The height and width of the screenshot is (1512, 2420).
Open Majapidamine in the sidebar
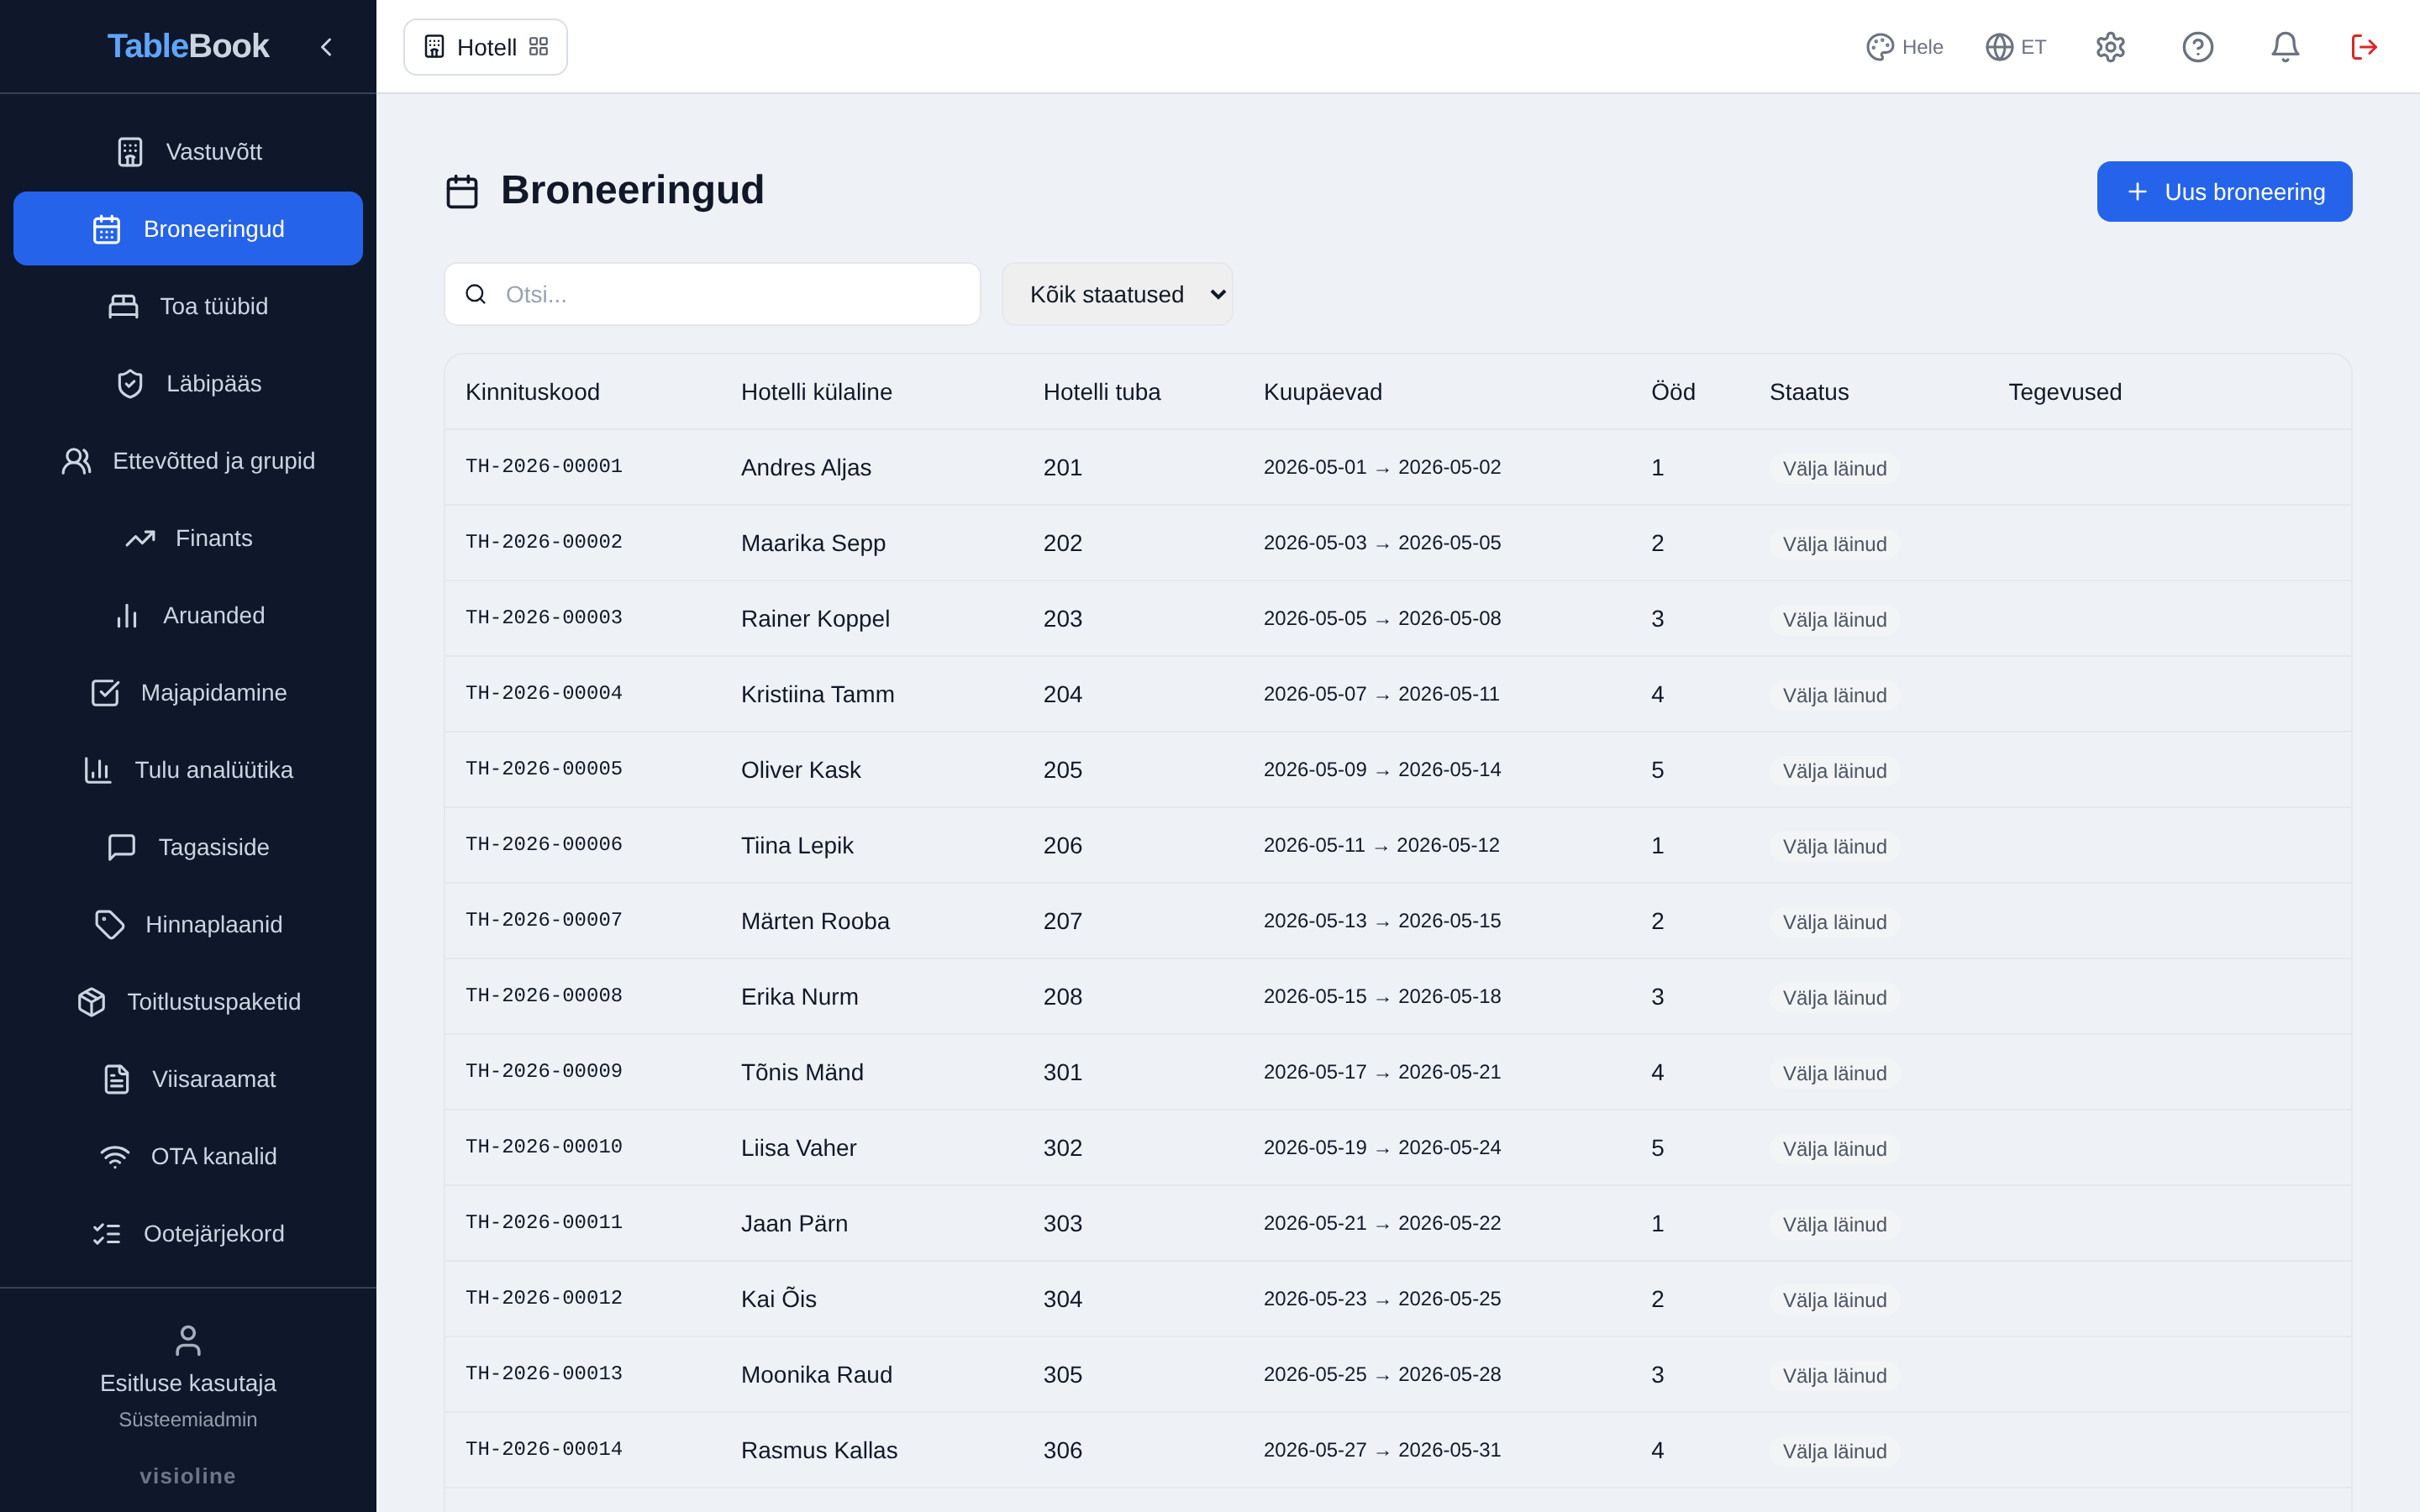188,693
